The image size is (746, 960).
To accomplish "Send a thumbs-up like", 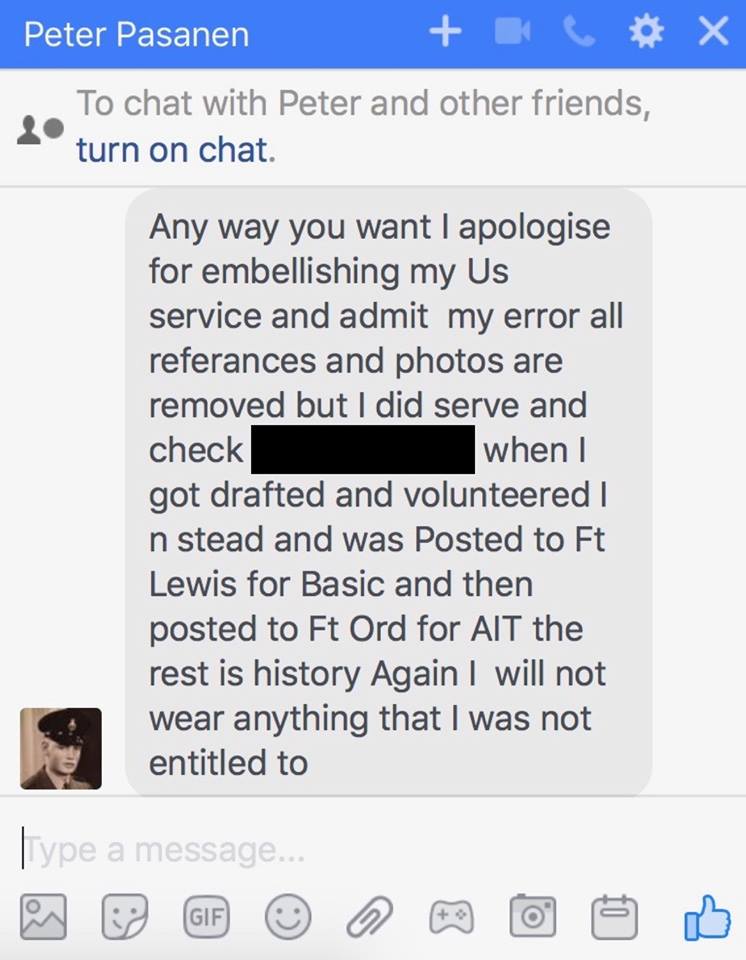I will [x=705, y=915].
